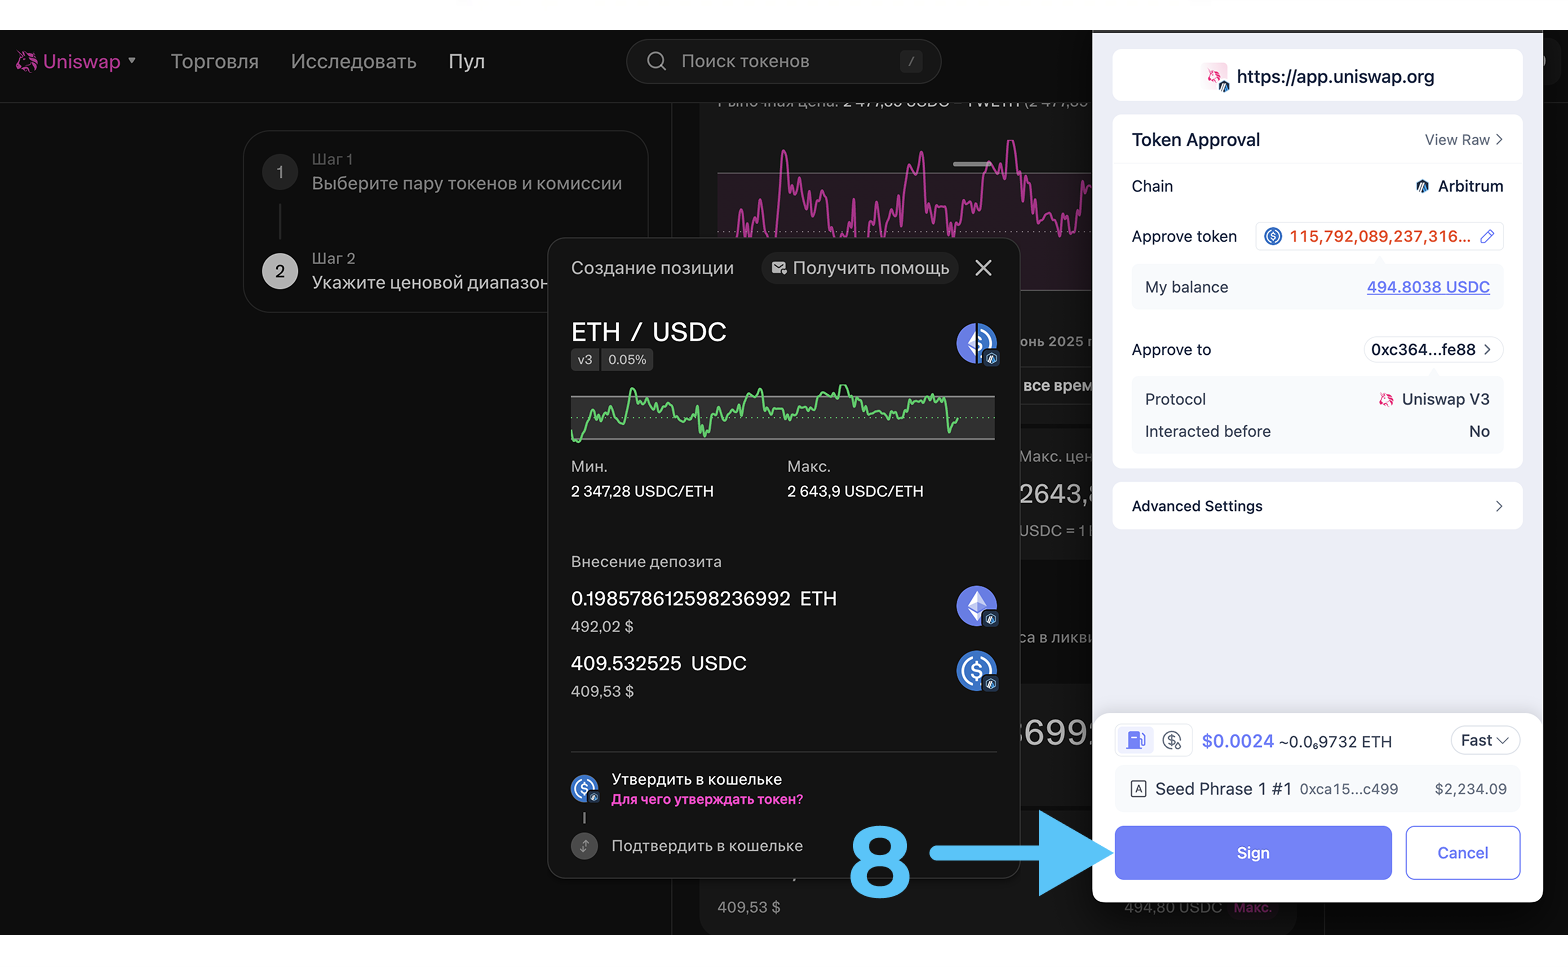Go to the Исследовать tab
Image resolution: width=1568 pixels, height=967 pixels.
coord(353,62)
